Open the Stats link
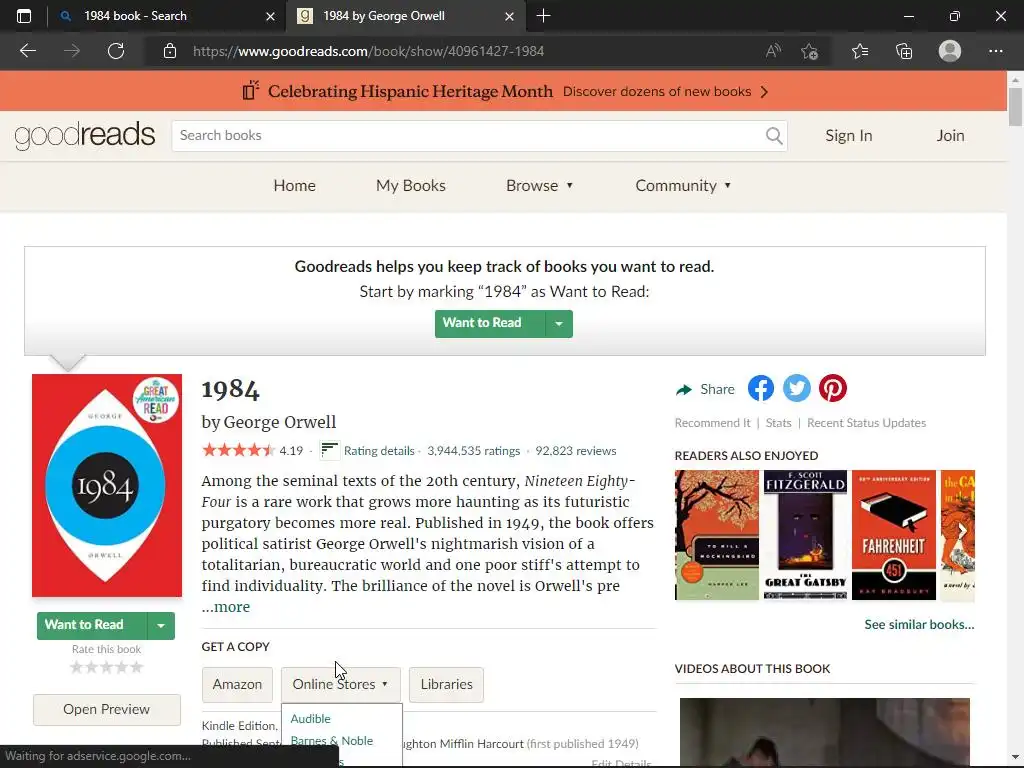 click(x=778, y=423)
